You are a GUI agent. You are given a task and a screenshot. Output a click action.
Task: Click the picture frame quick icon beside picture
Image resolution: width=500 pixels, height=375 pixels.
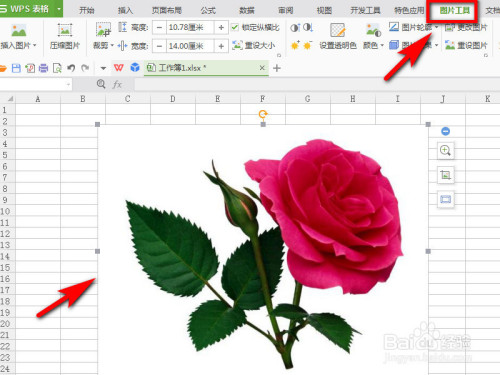[x=446, y=200]
